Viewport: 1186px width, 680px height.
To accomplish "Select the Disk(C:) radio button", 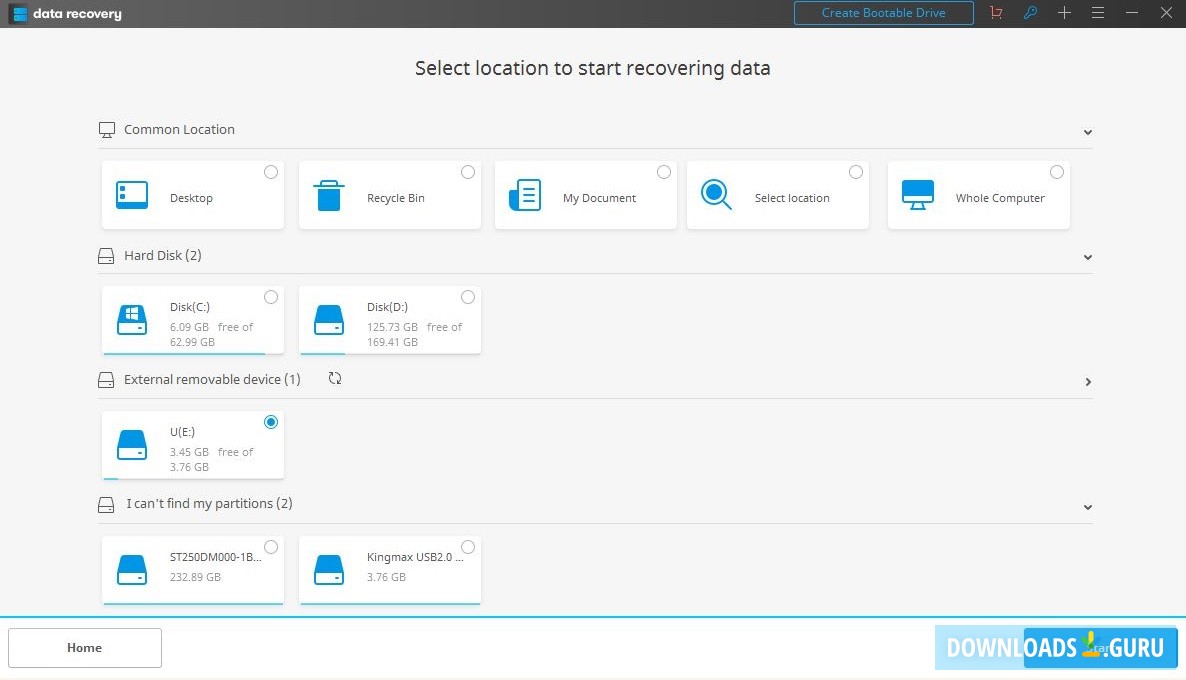I will coord(270,296).
